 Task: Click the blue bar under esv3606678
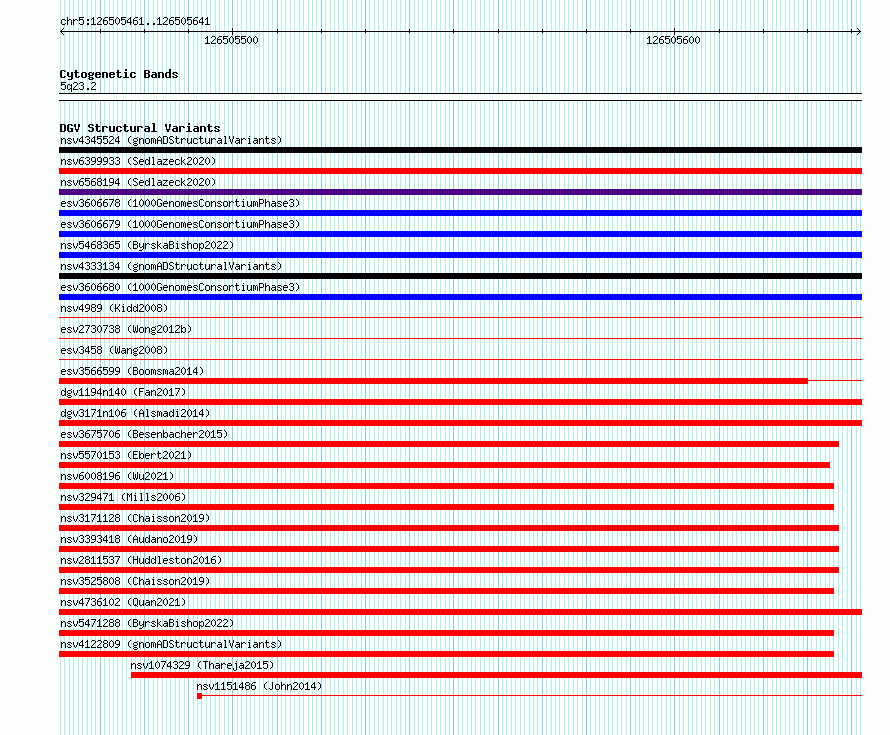click(x=460, y=213)
